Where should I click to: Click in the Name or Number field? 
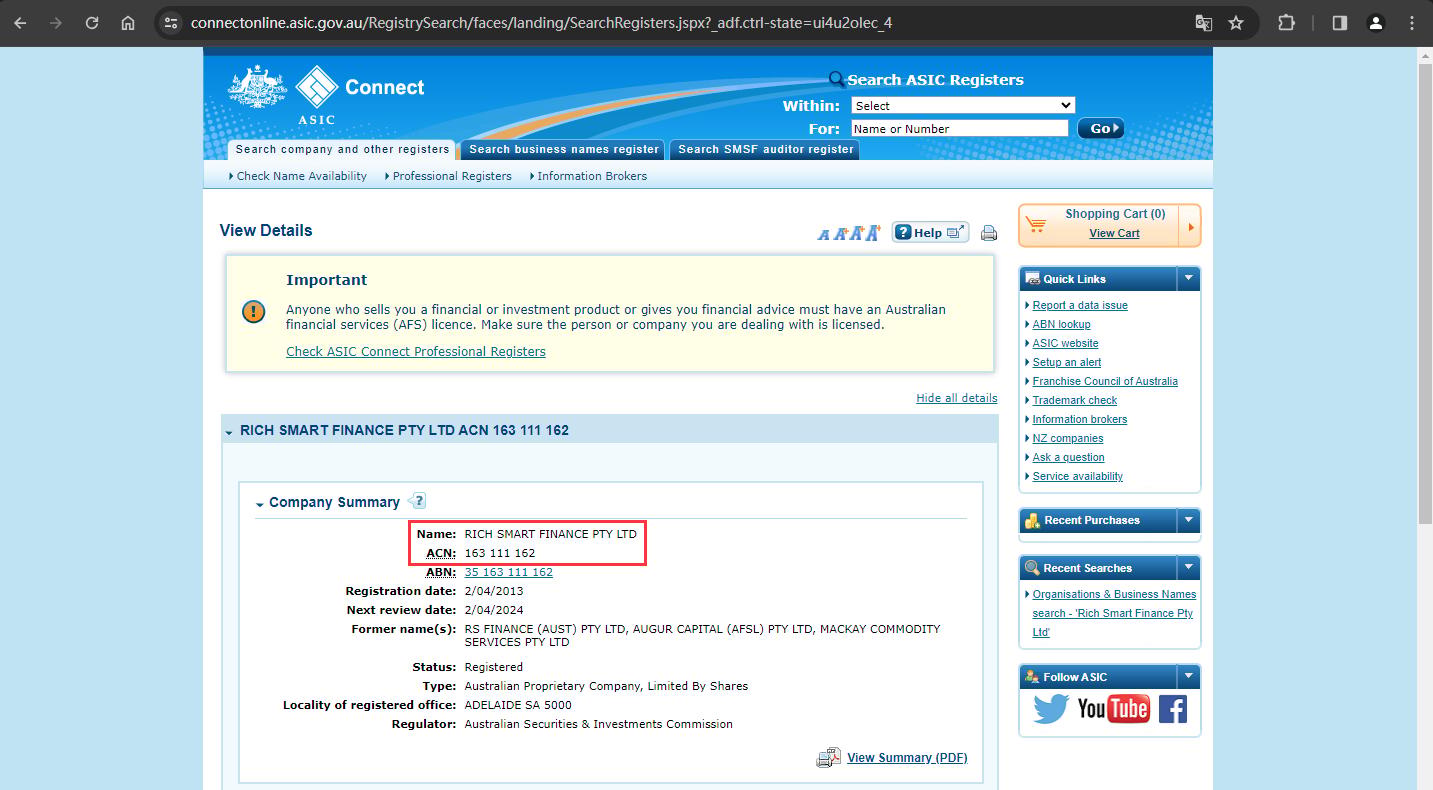point(960,128)
